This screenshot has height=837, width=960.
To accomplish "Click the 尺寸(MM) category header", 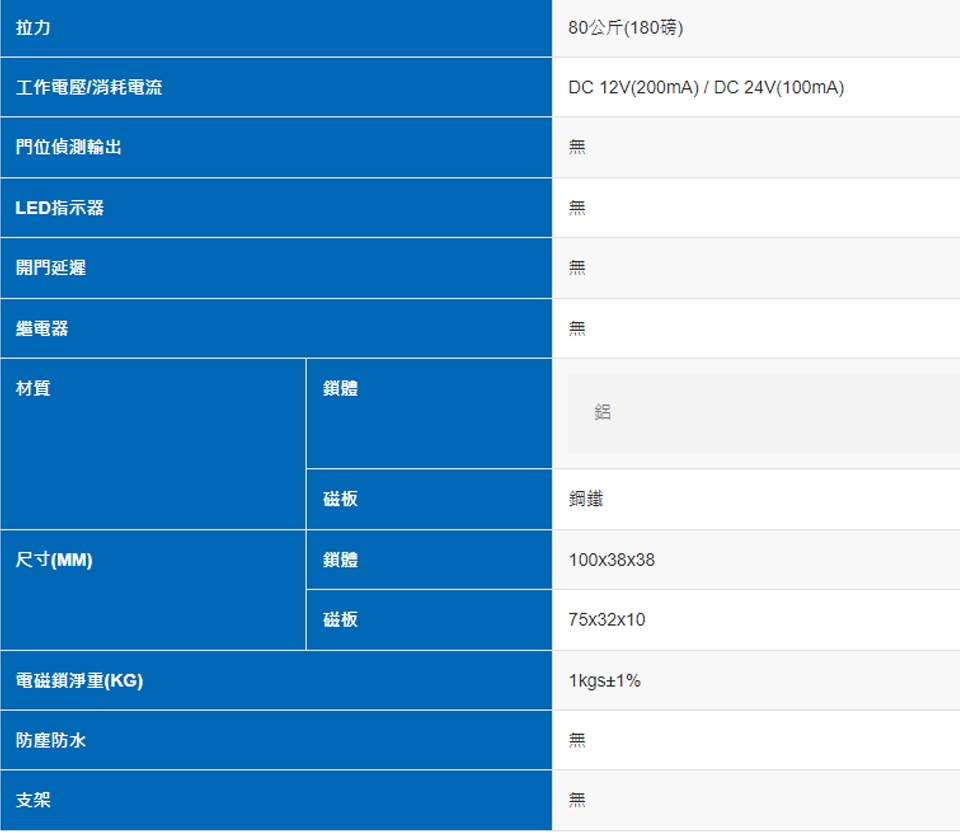I will (54, 560).
